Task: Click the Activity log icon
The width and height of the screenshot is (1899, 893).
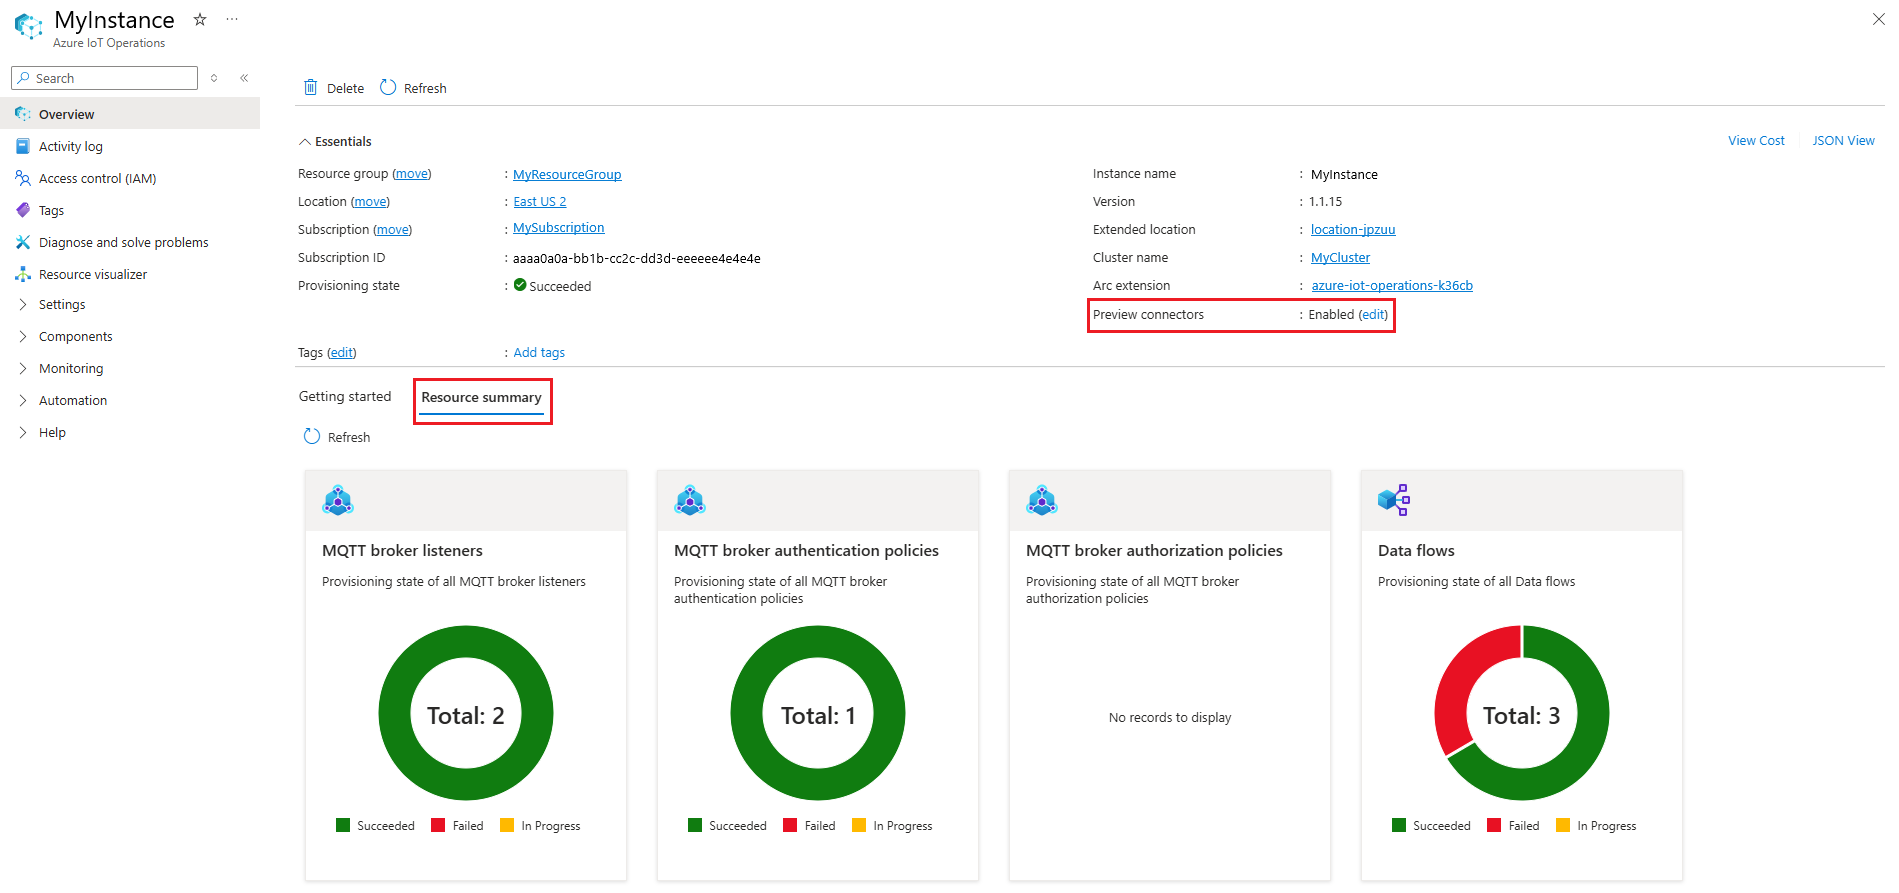Action: (23, 146)
